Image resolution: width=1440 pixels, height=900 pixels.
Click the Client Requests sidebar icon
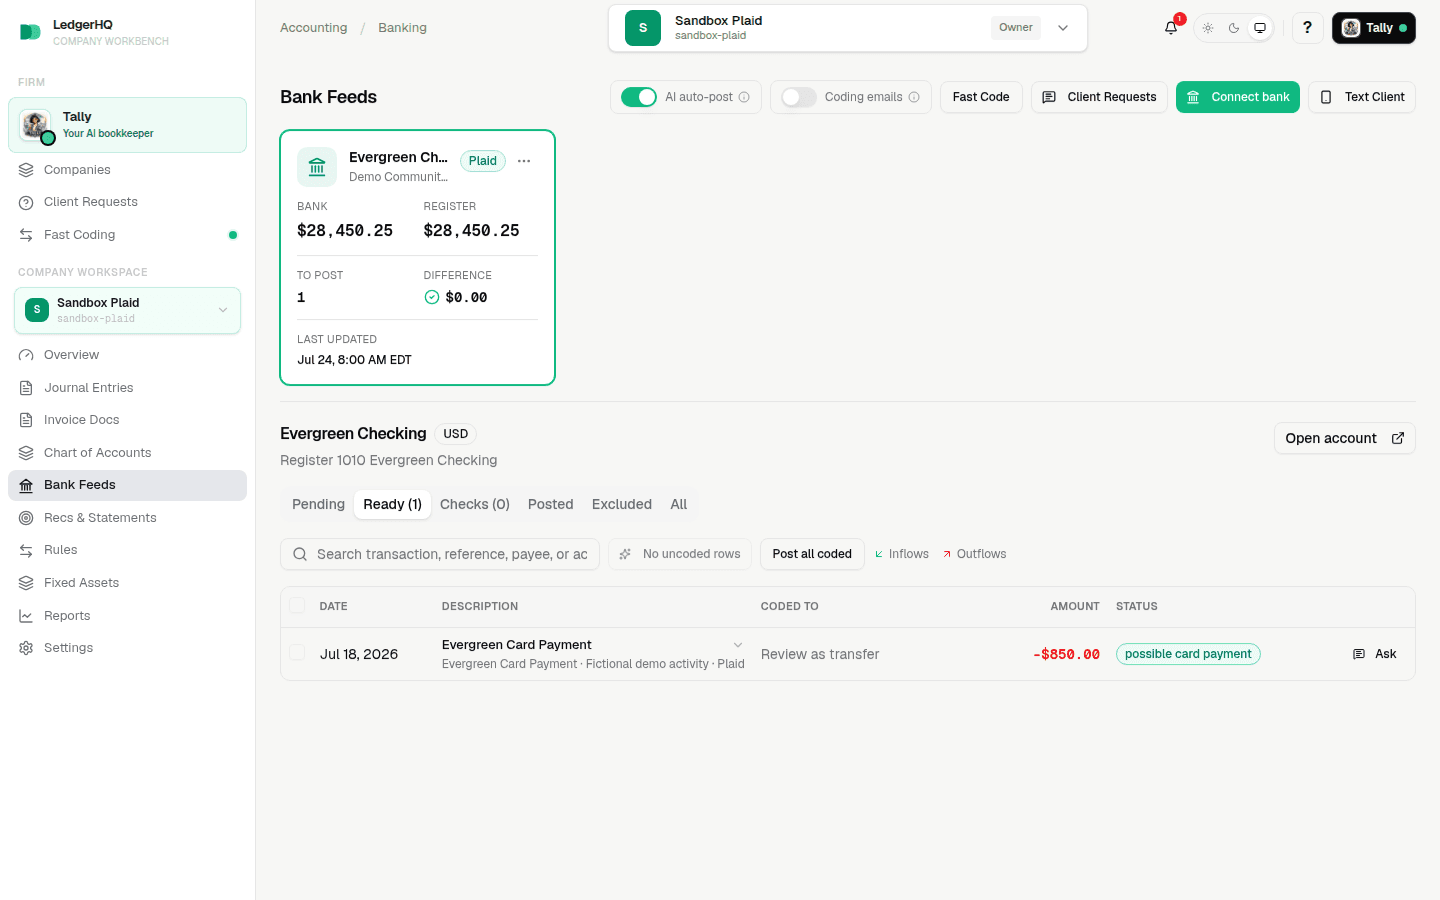26,202
